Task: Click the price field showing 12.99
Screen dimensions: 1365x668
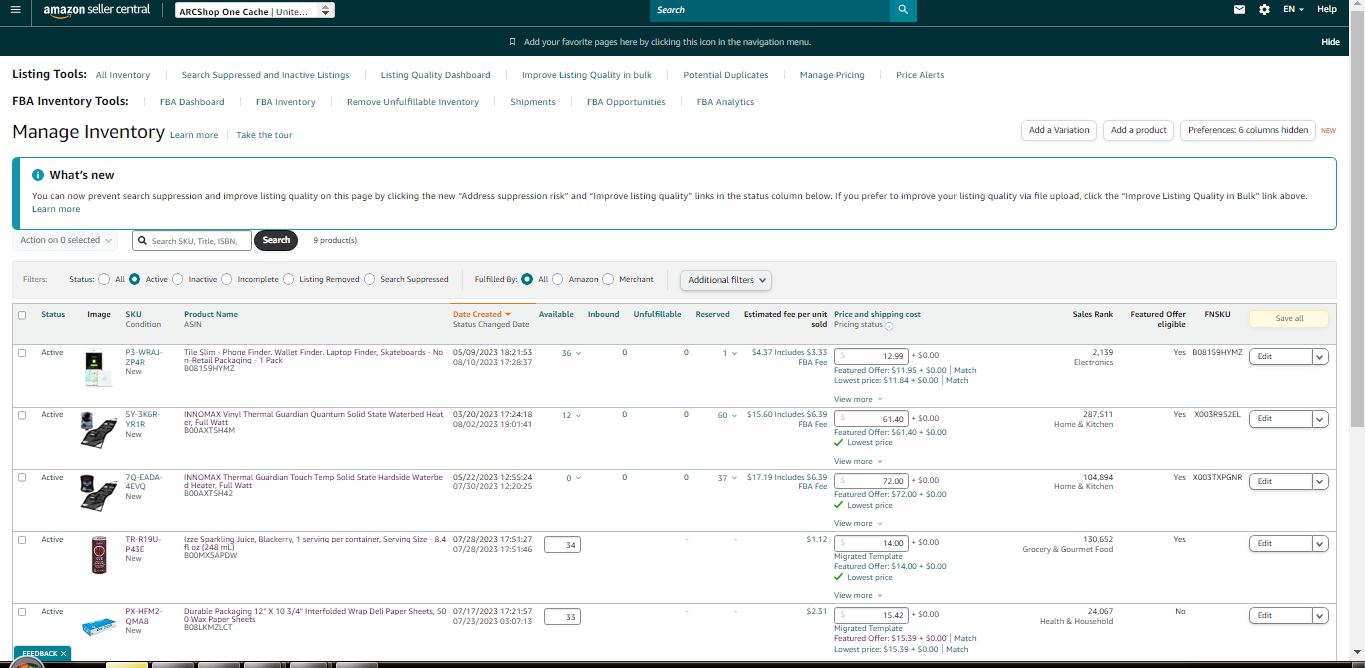Action: pyautogui.click(x=872, y=356)
